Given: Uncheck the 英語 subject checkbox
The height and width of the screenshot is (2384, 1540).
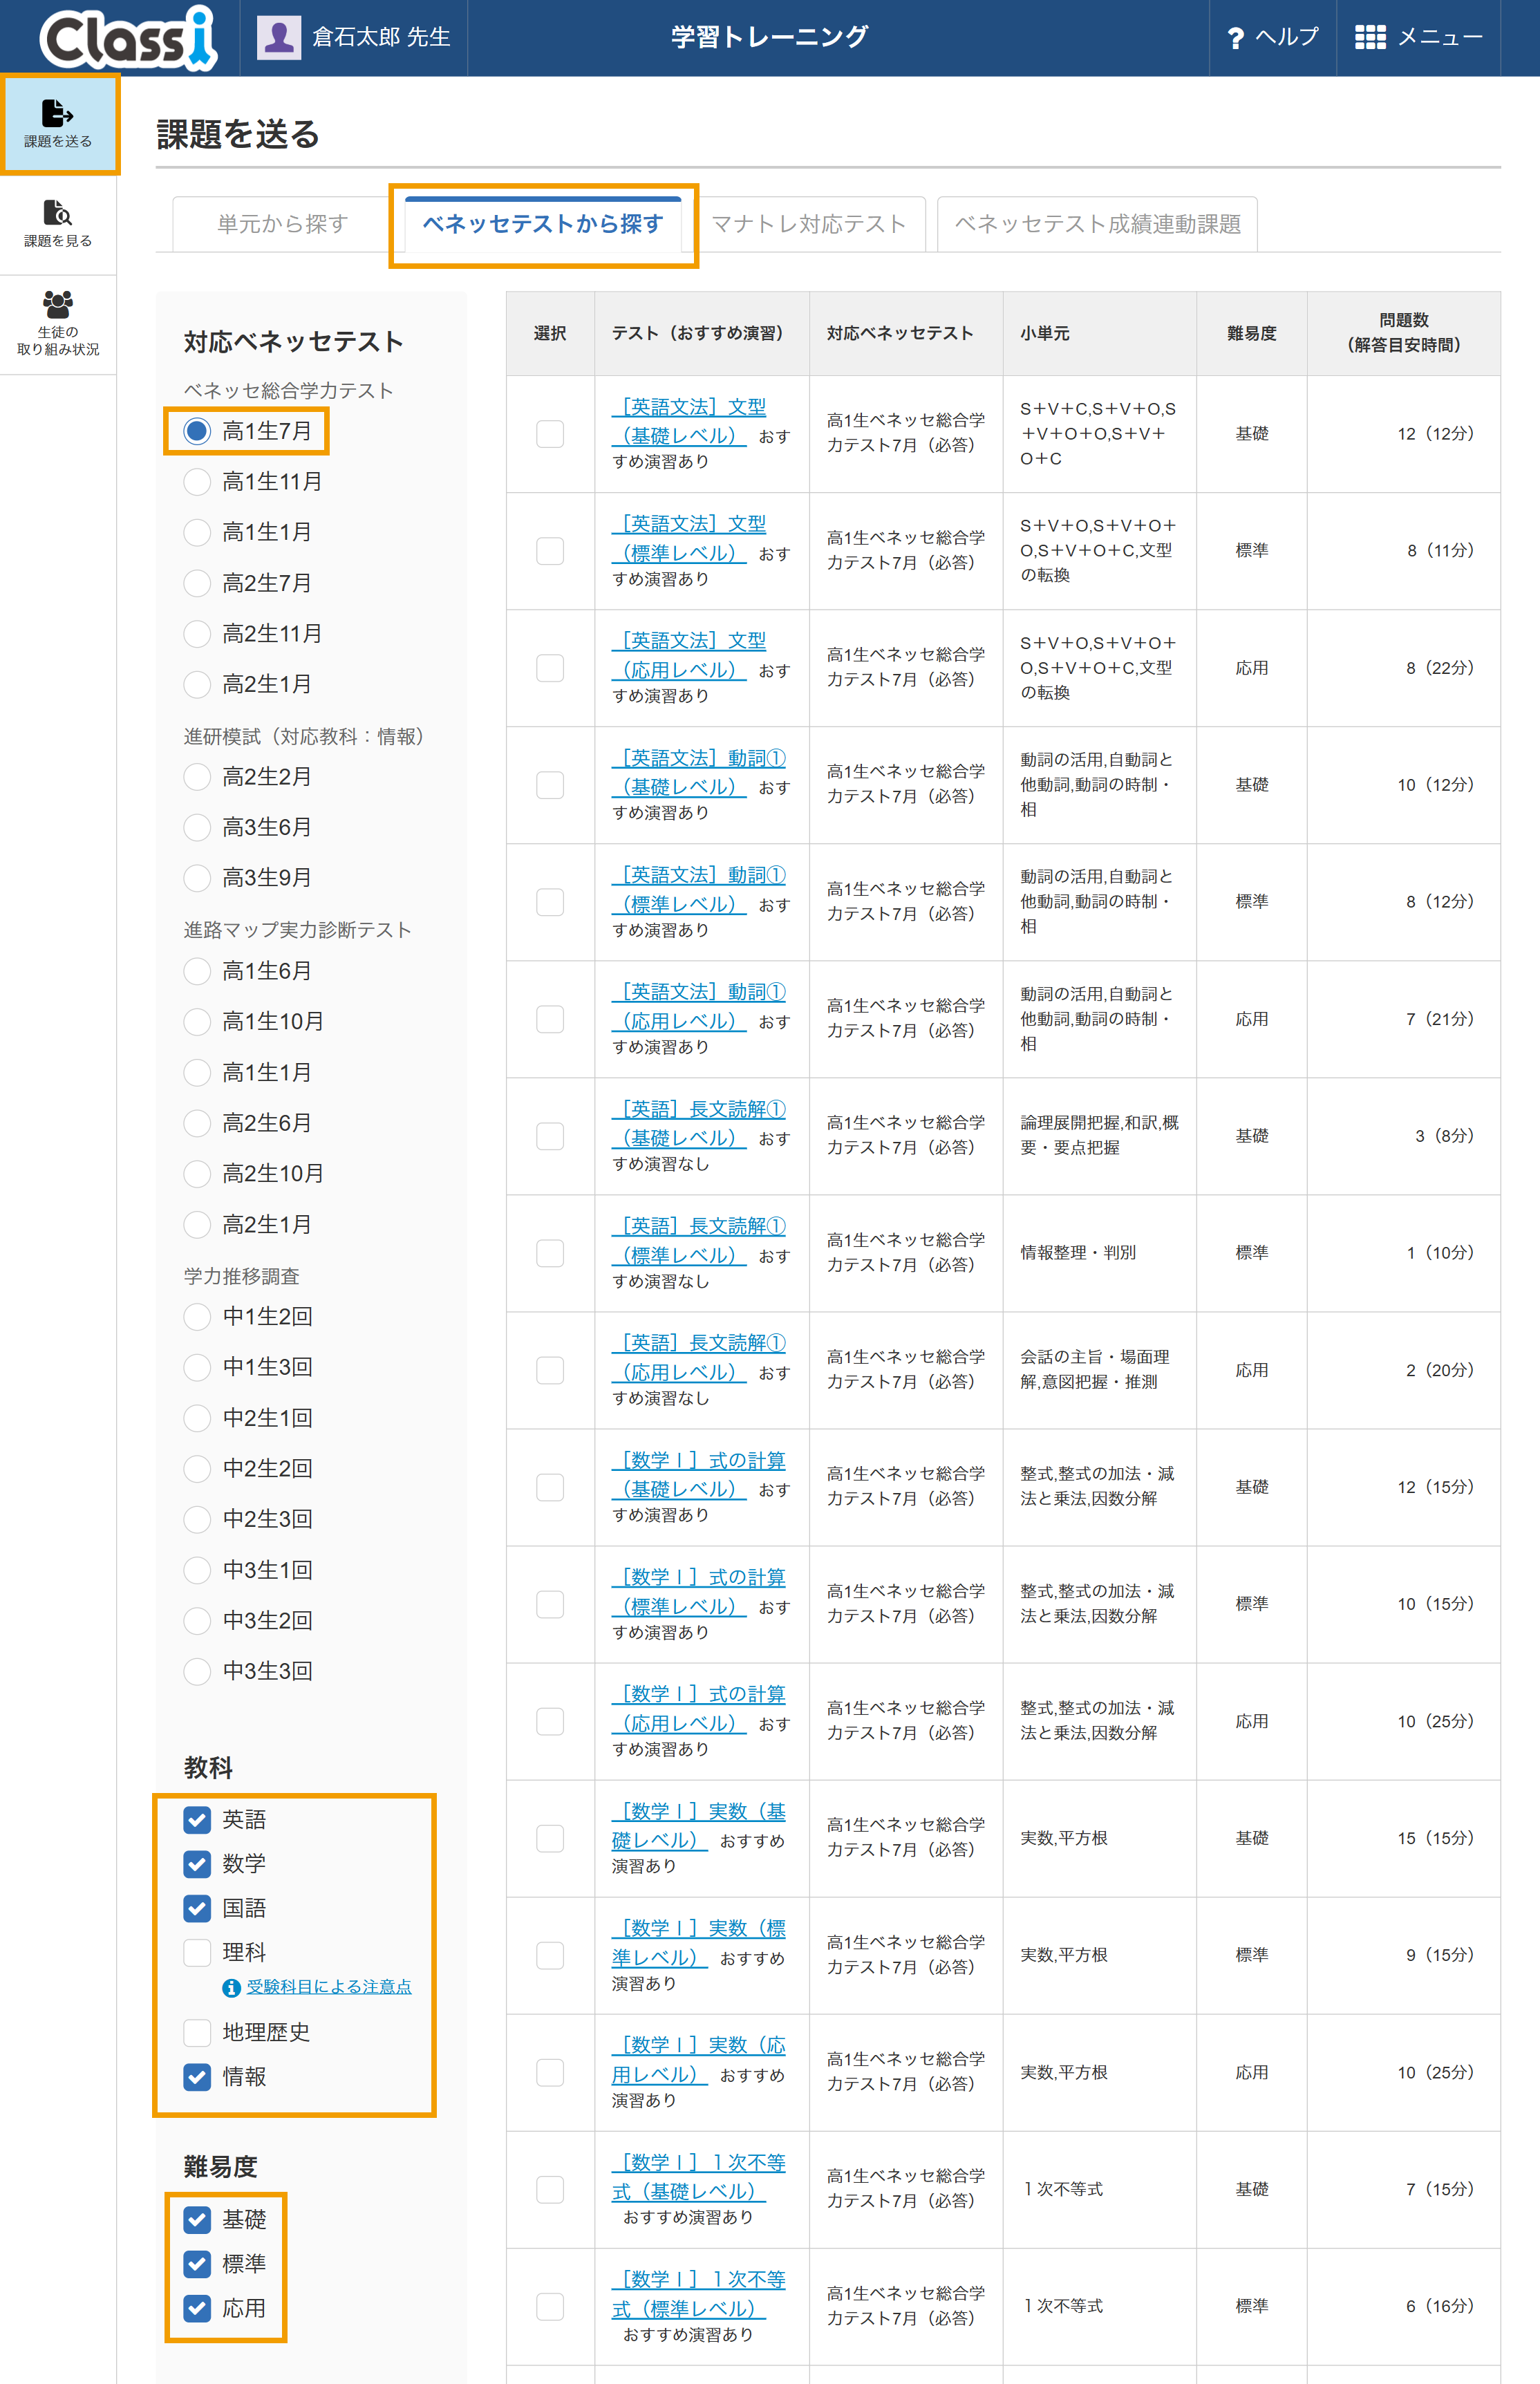Looking at the screenshot, I should click(197, 1820).
